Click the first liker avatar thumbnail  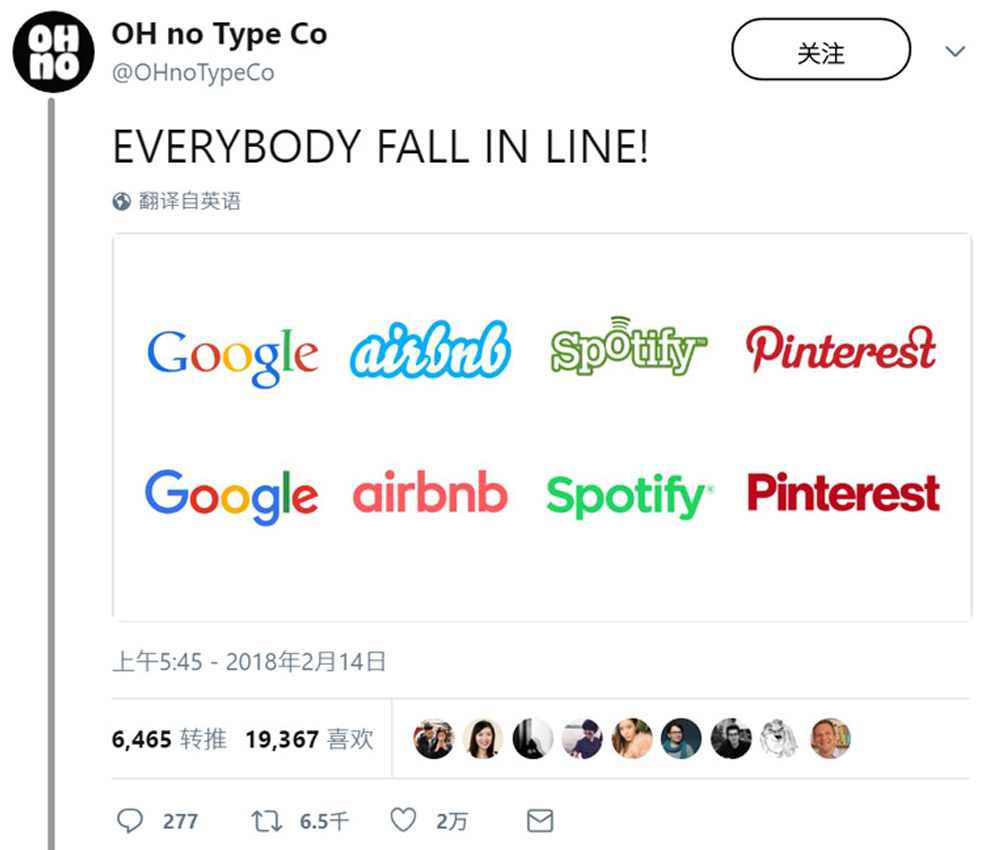point(434,739)
